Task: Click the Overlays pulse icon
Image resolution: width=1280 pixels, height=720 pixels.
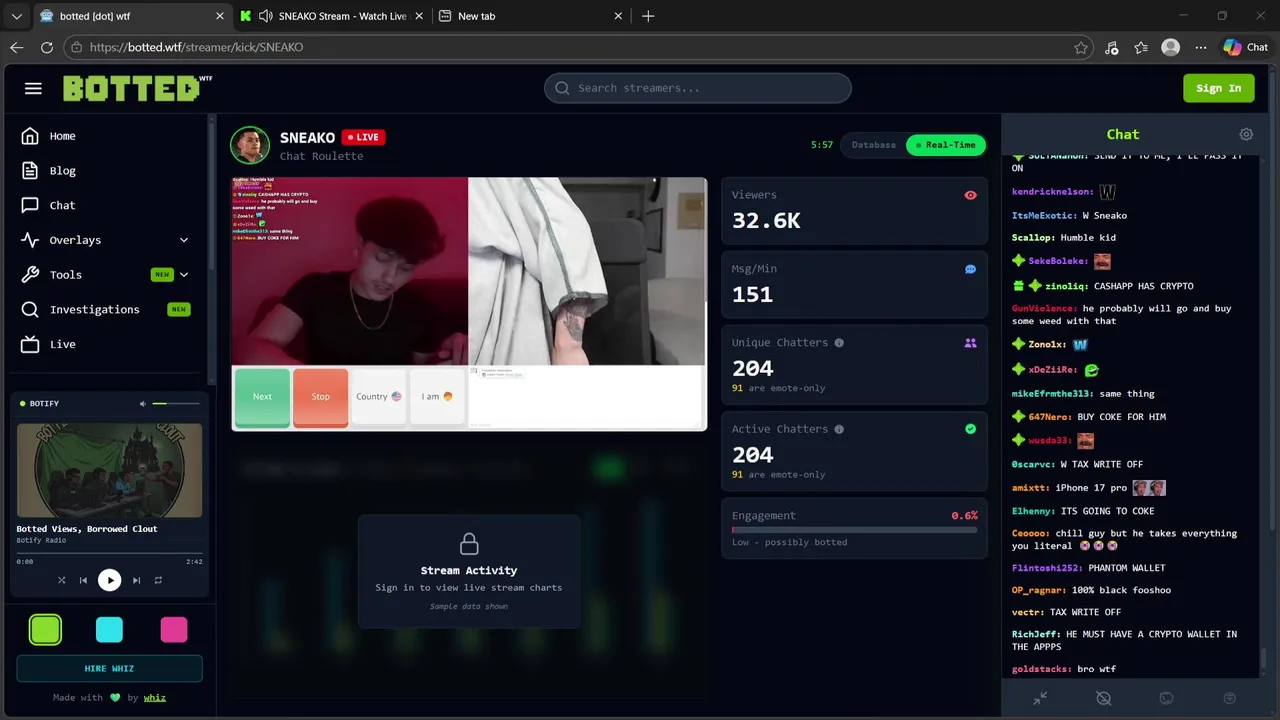Action: 30,240
